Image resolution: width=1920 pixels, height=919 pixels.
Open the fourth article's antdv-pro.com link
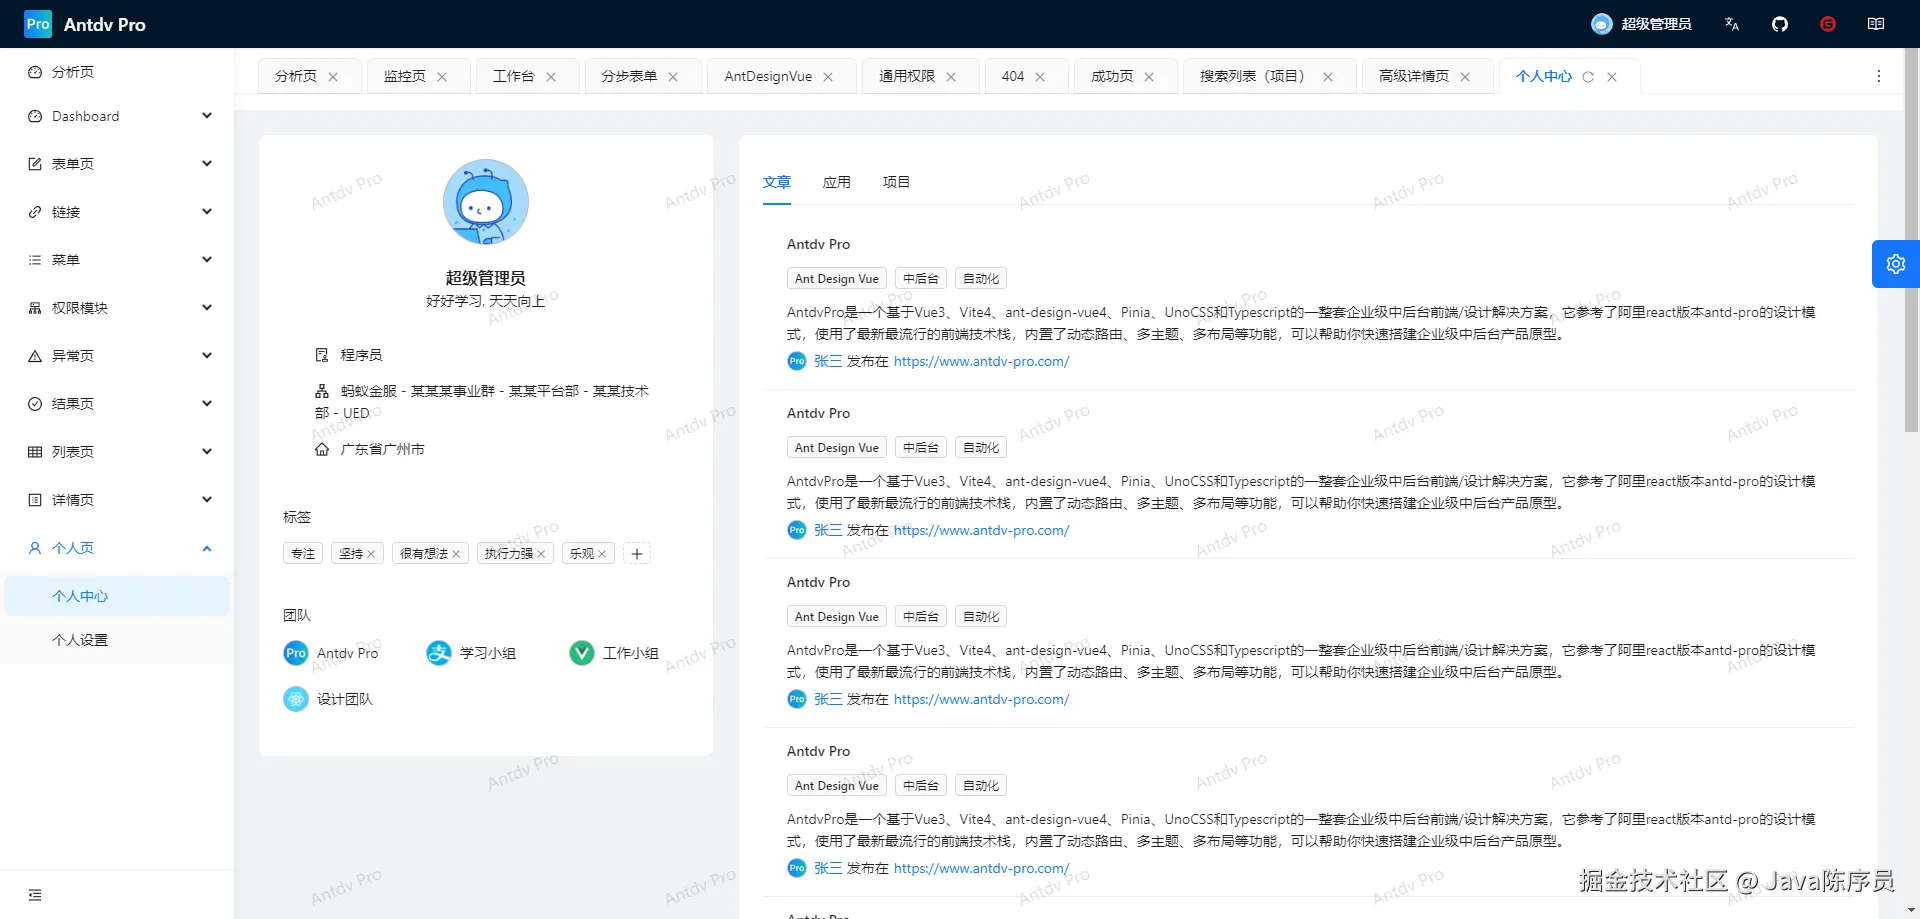pyautogui.click(x=981, y=869)
